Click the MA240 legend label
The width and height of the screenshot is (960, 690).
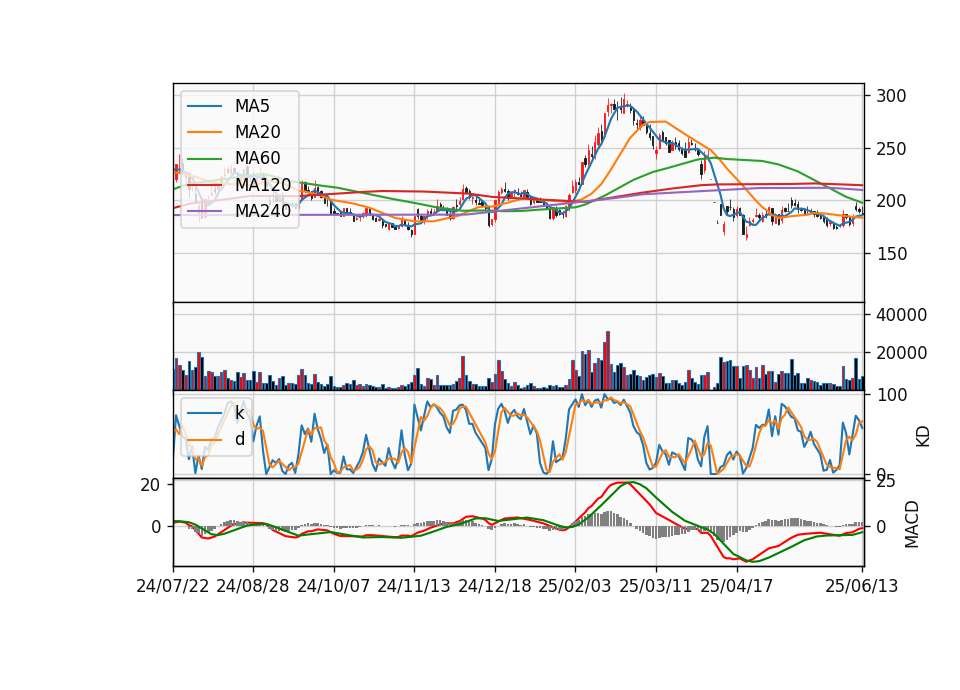point(263,211)
